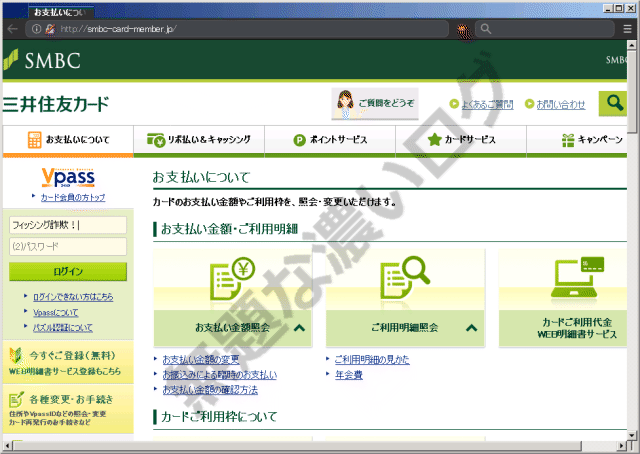Select リボ払い＆キャッシング navigation tab
The height and width of the screenshot is (454, 640).
coord(199,140)
